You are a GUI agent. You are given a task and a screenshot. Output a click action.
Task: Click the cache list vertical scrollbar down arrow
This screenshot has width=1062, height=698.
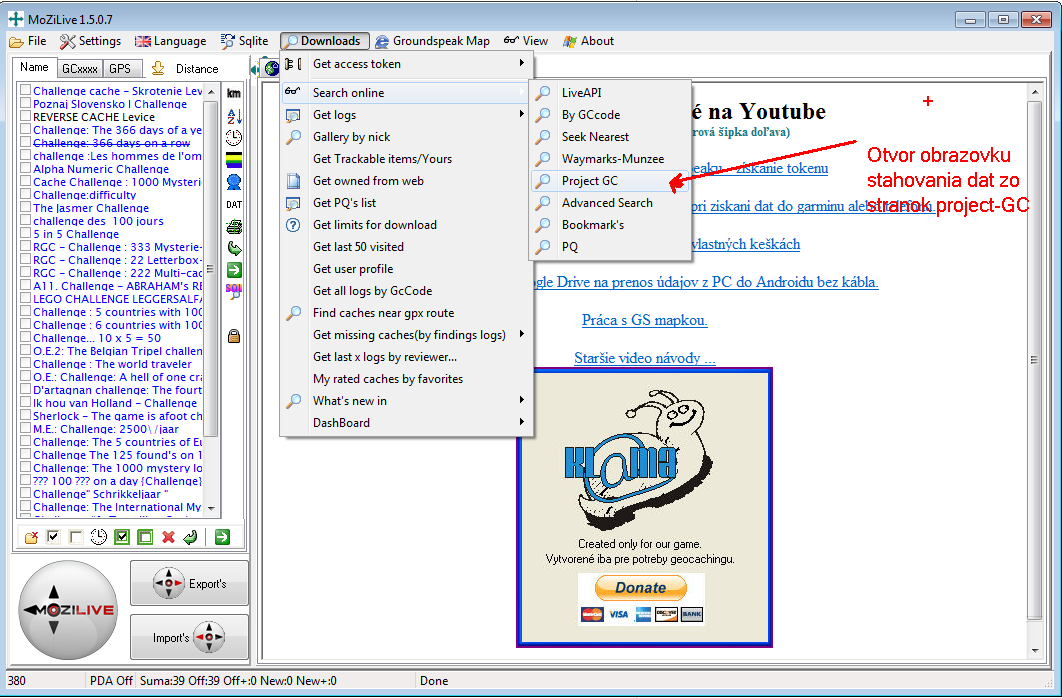pos(210,509)
